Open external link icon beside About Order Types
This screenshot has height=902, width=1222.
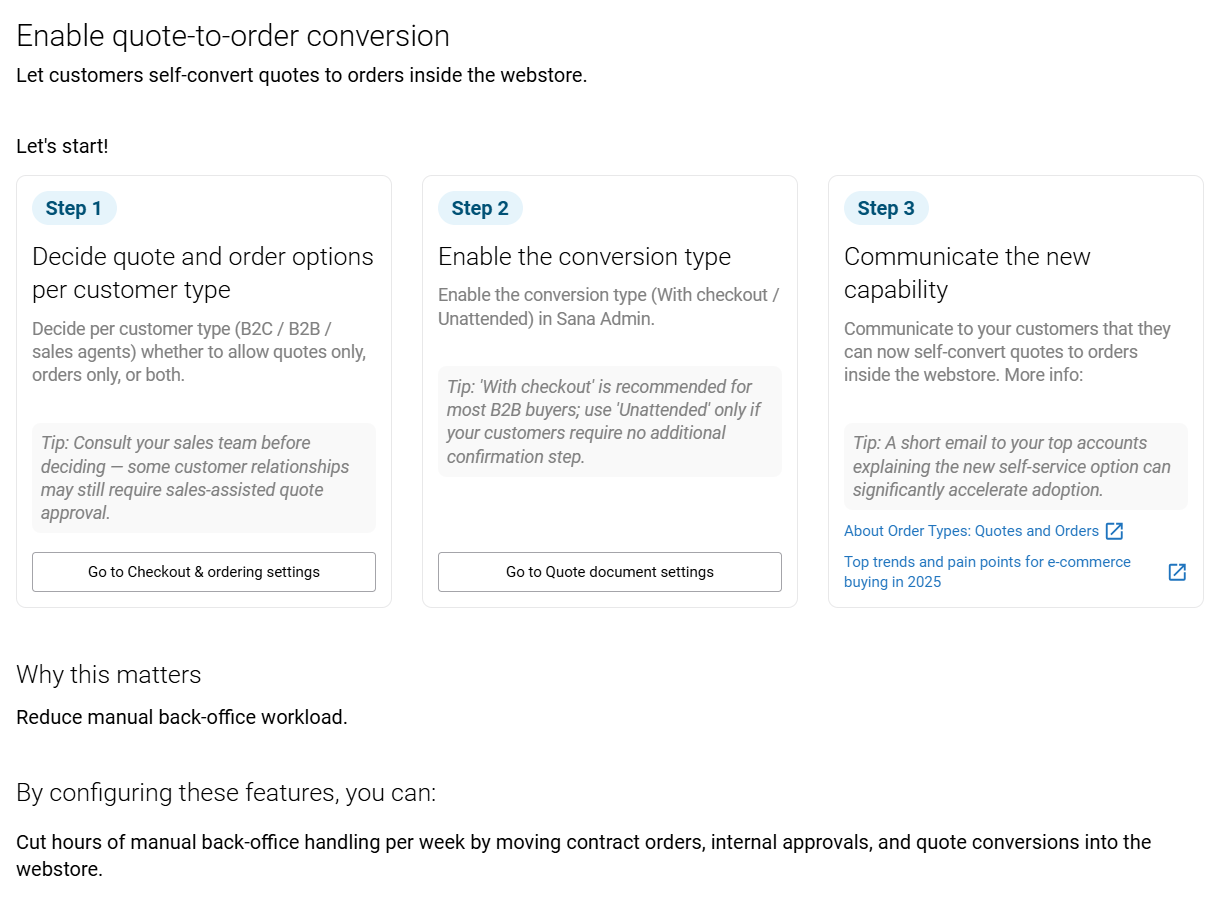click(1114, 531)
